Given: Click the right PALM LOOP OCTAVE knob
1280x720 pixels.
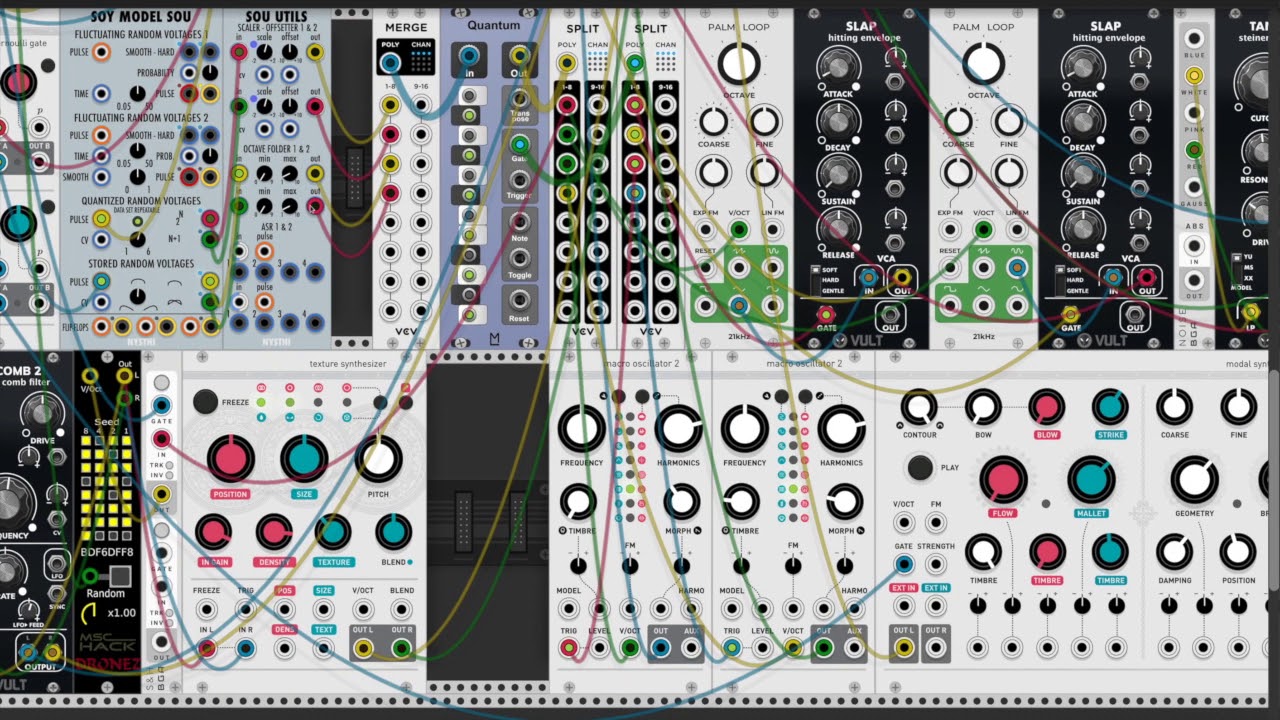Looking at the screenshot, I should (x=983, y=63).
